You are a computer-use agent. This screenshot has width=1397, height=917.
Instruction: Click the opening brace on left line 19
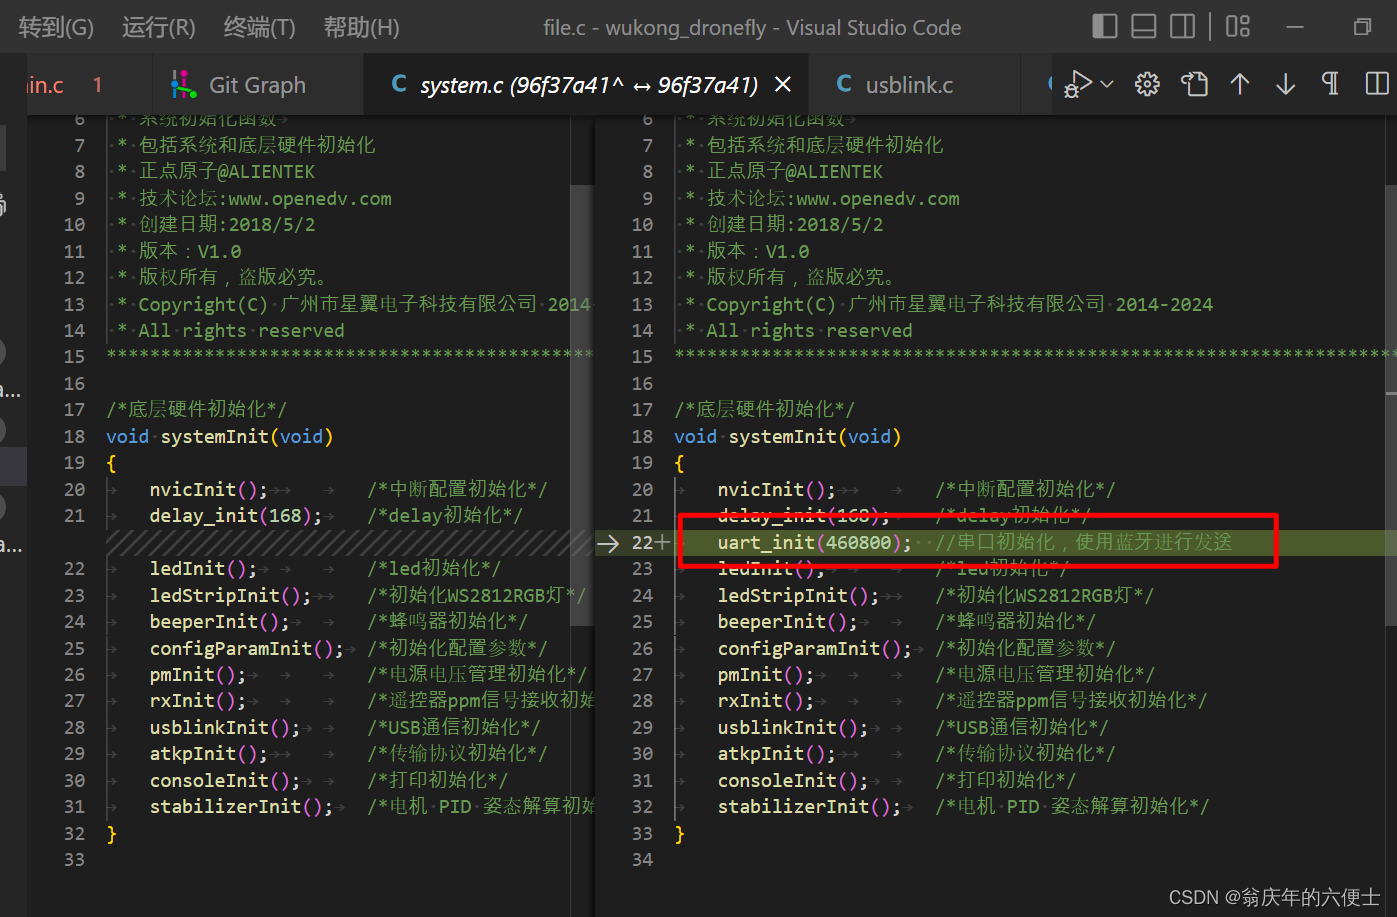[111, 463]
